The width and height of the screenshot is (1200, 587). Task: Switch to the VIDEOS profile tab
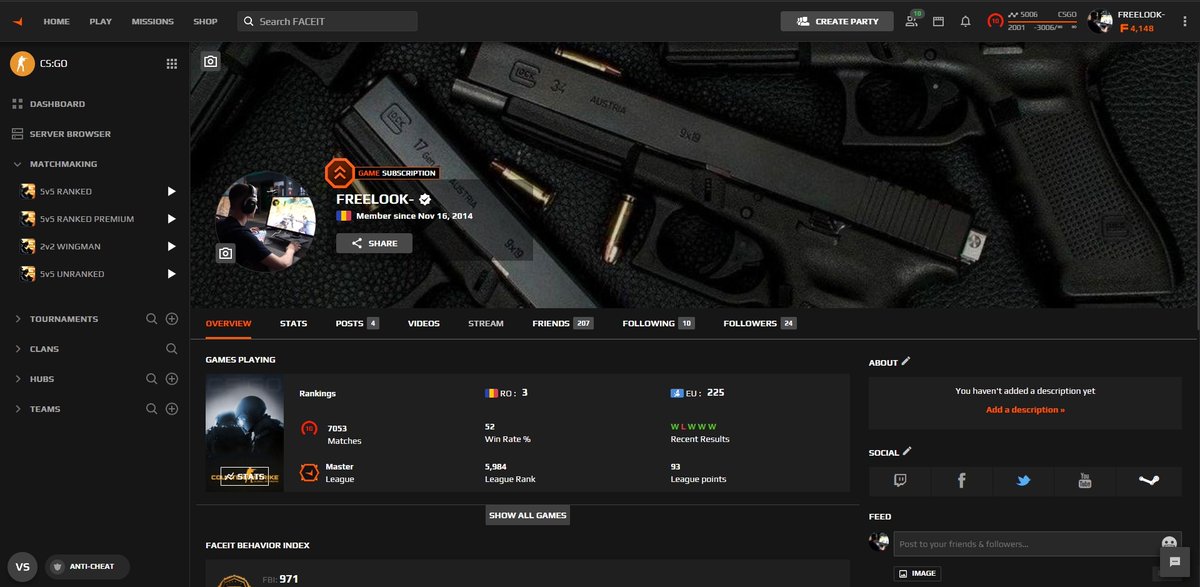pos(424,324)
